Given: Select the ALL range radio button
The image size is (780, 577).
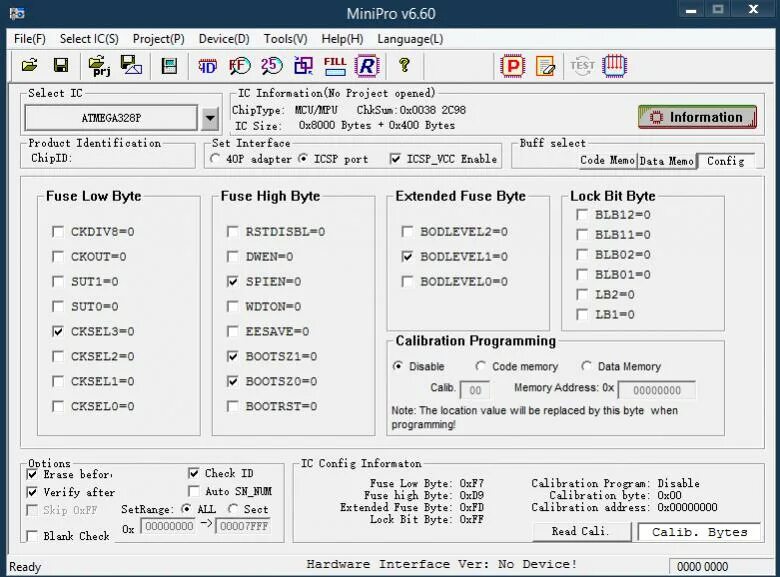Looking at the screenshot, I should [187, 509].
